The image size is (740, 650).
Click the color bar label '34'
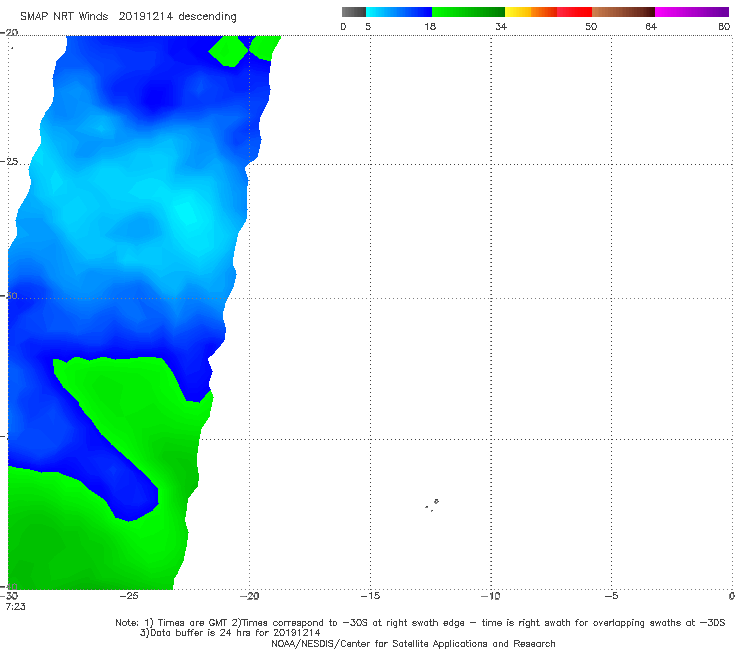pos(501,26)
